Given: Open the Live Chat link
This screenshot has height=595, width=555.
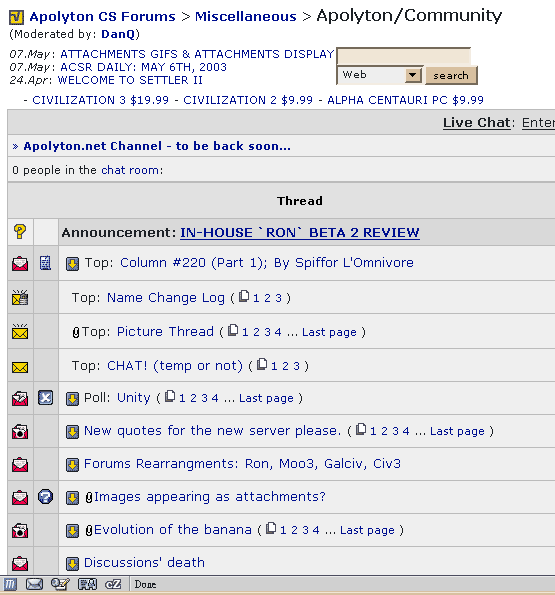Looking at the screenshot, I should (x=476, y=123).
